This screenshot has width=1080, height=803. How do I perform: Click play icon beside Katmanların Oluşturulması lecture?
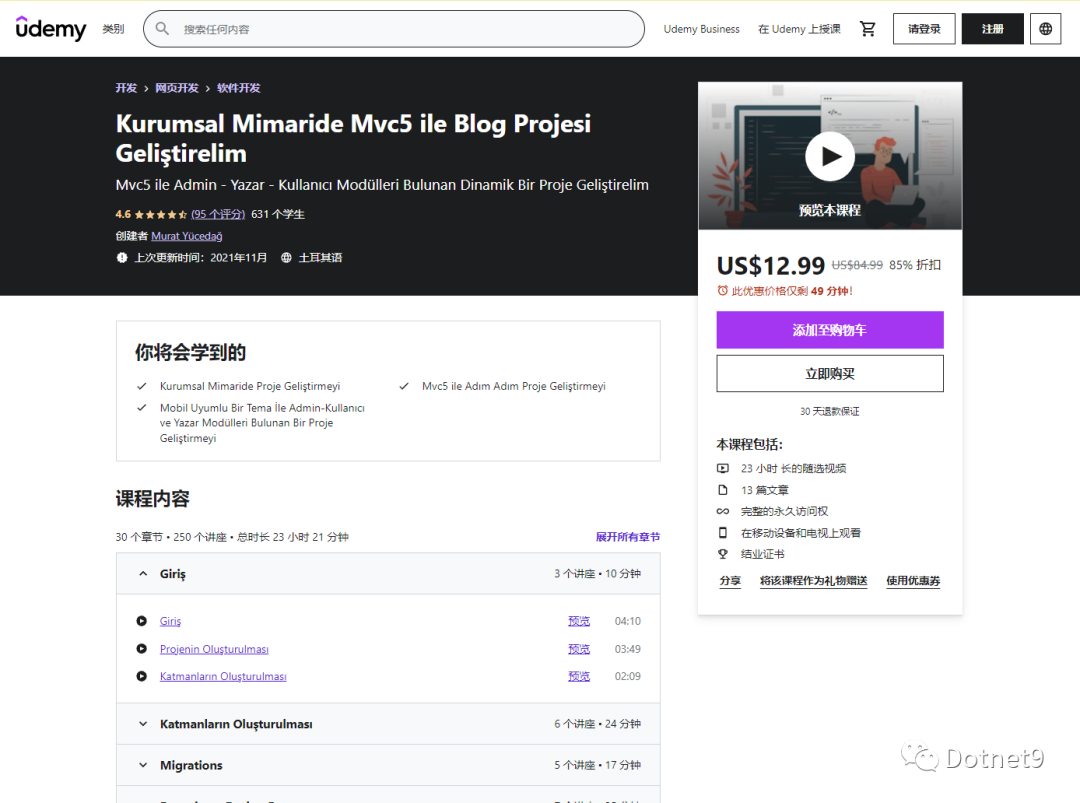(x=142, y=676)
